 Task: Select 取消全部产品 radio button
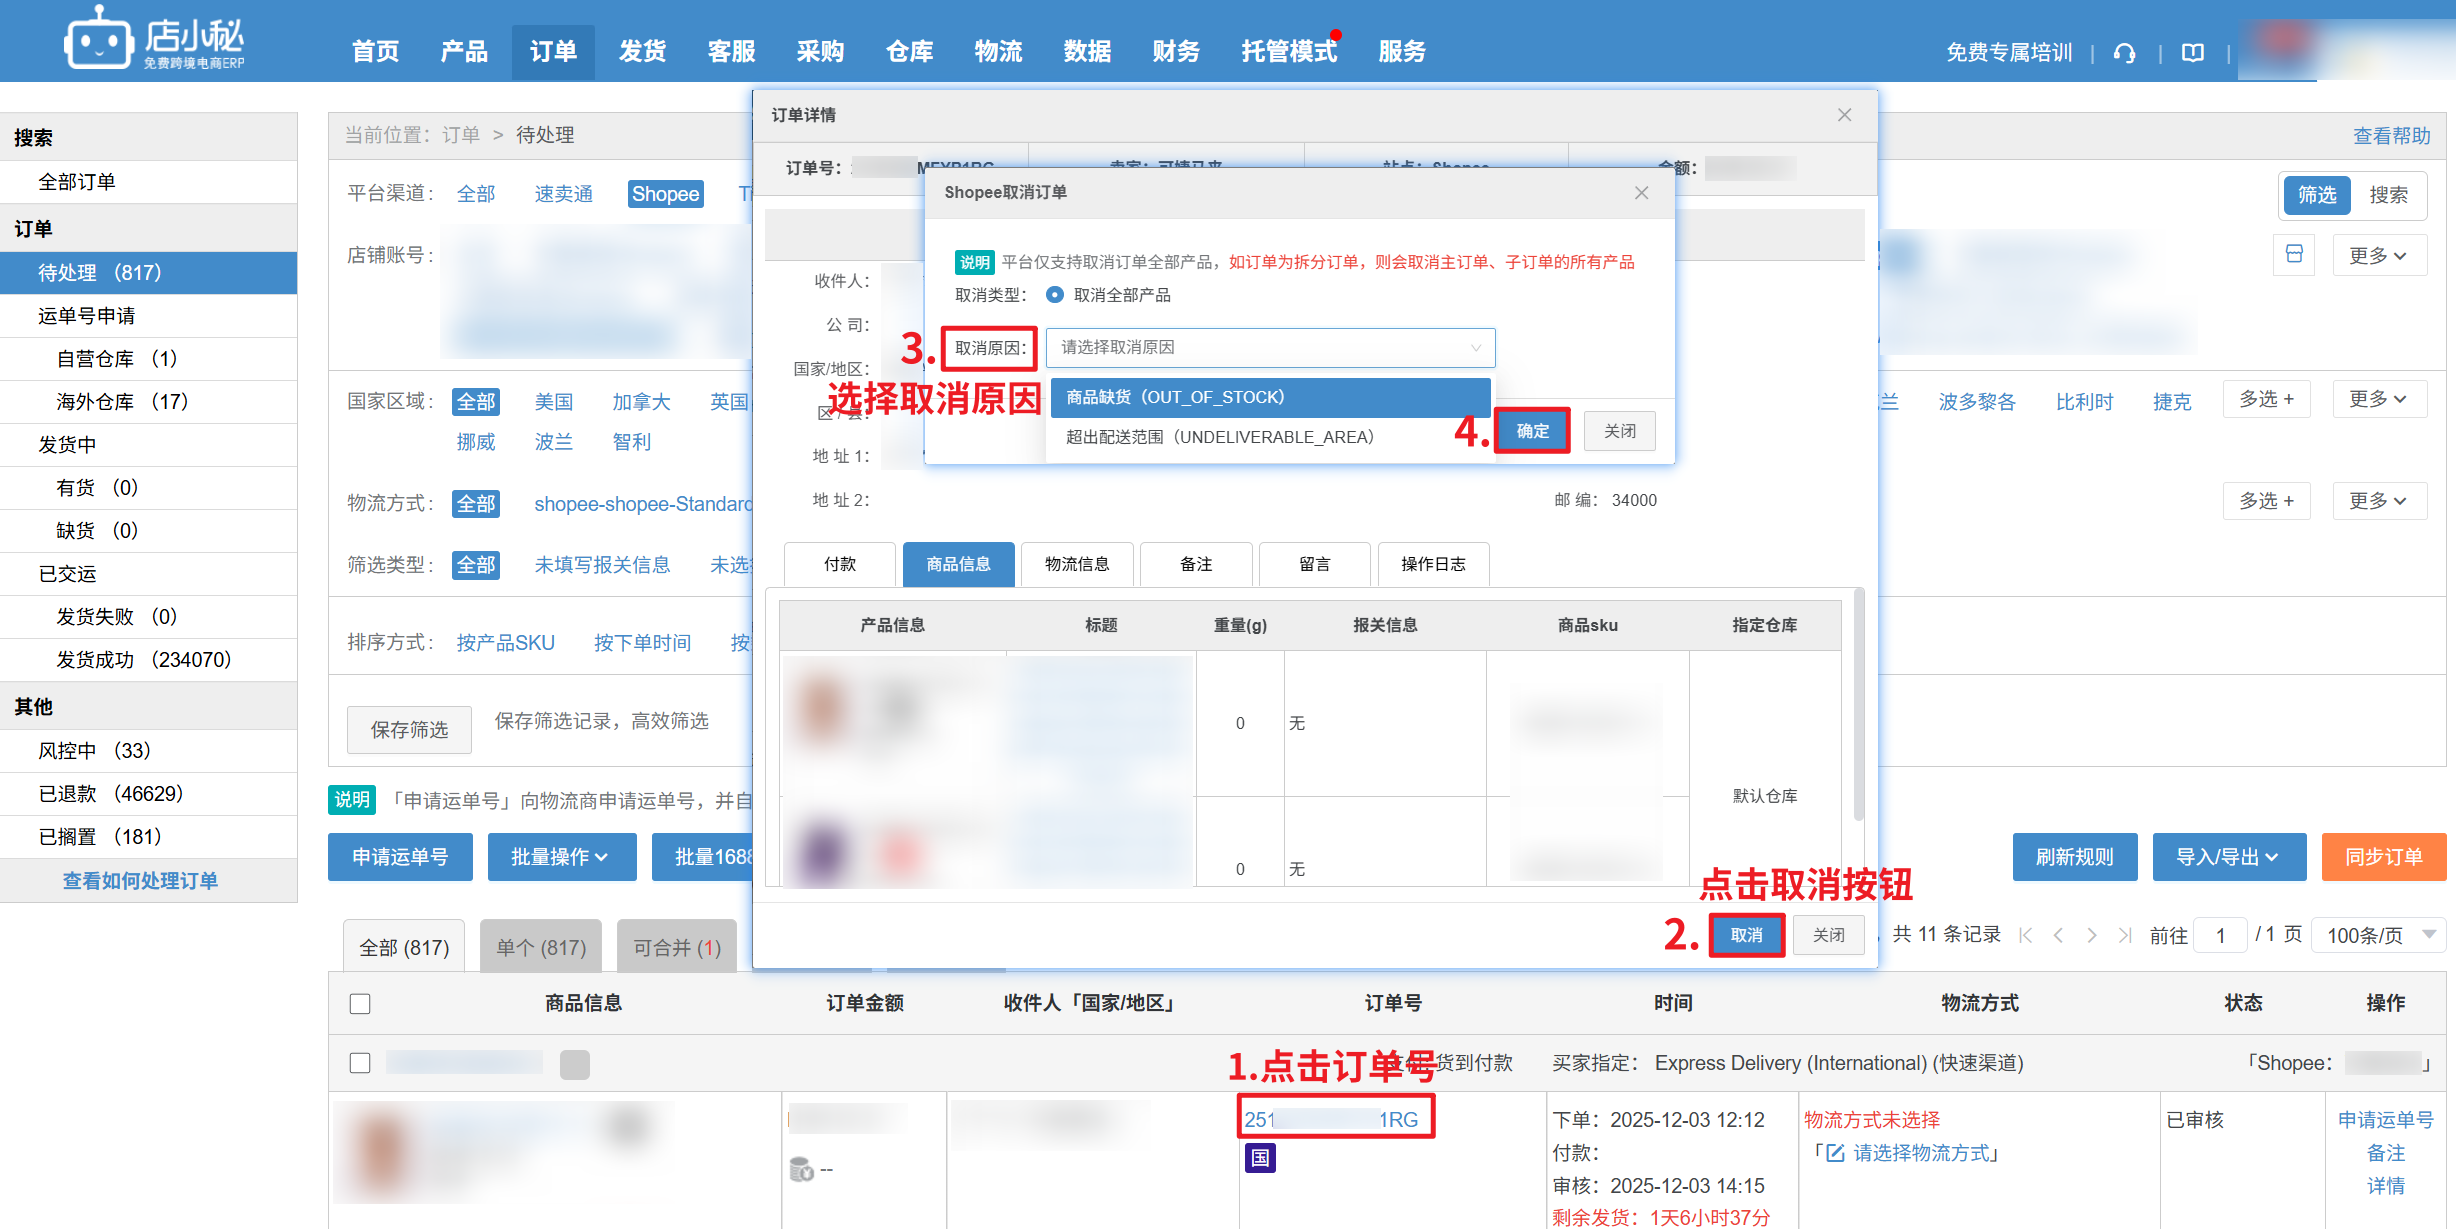(x=1054, y=295)
